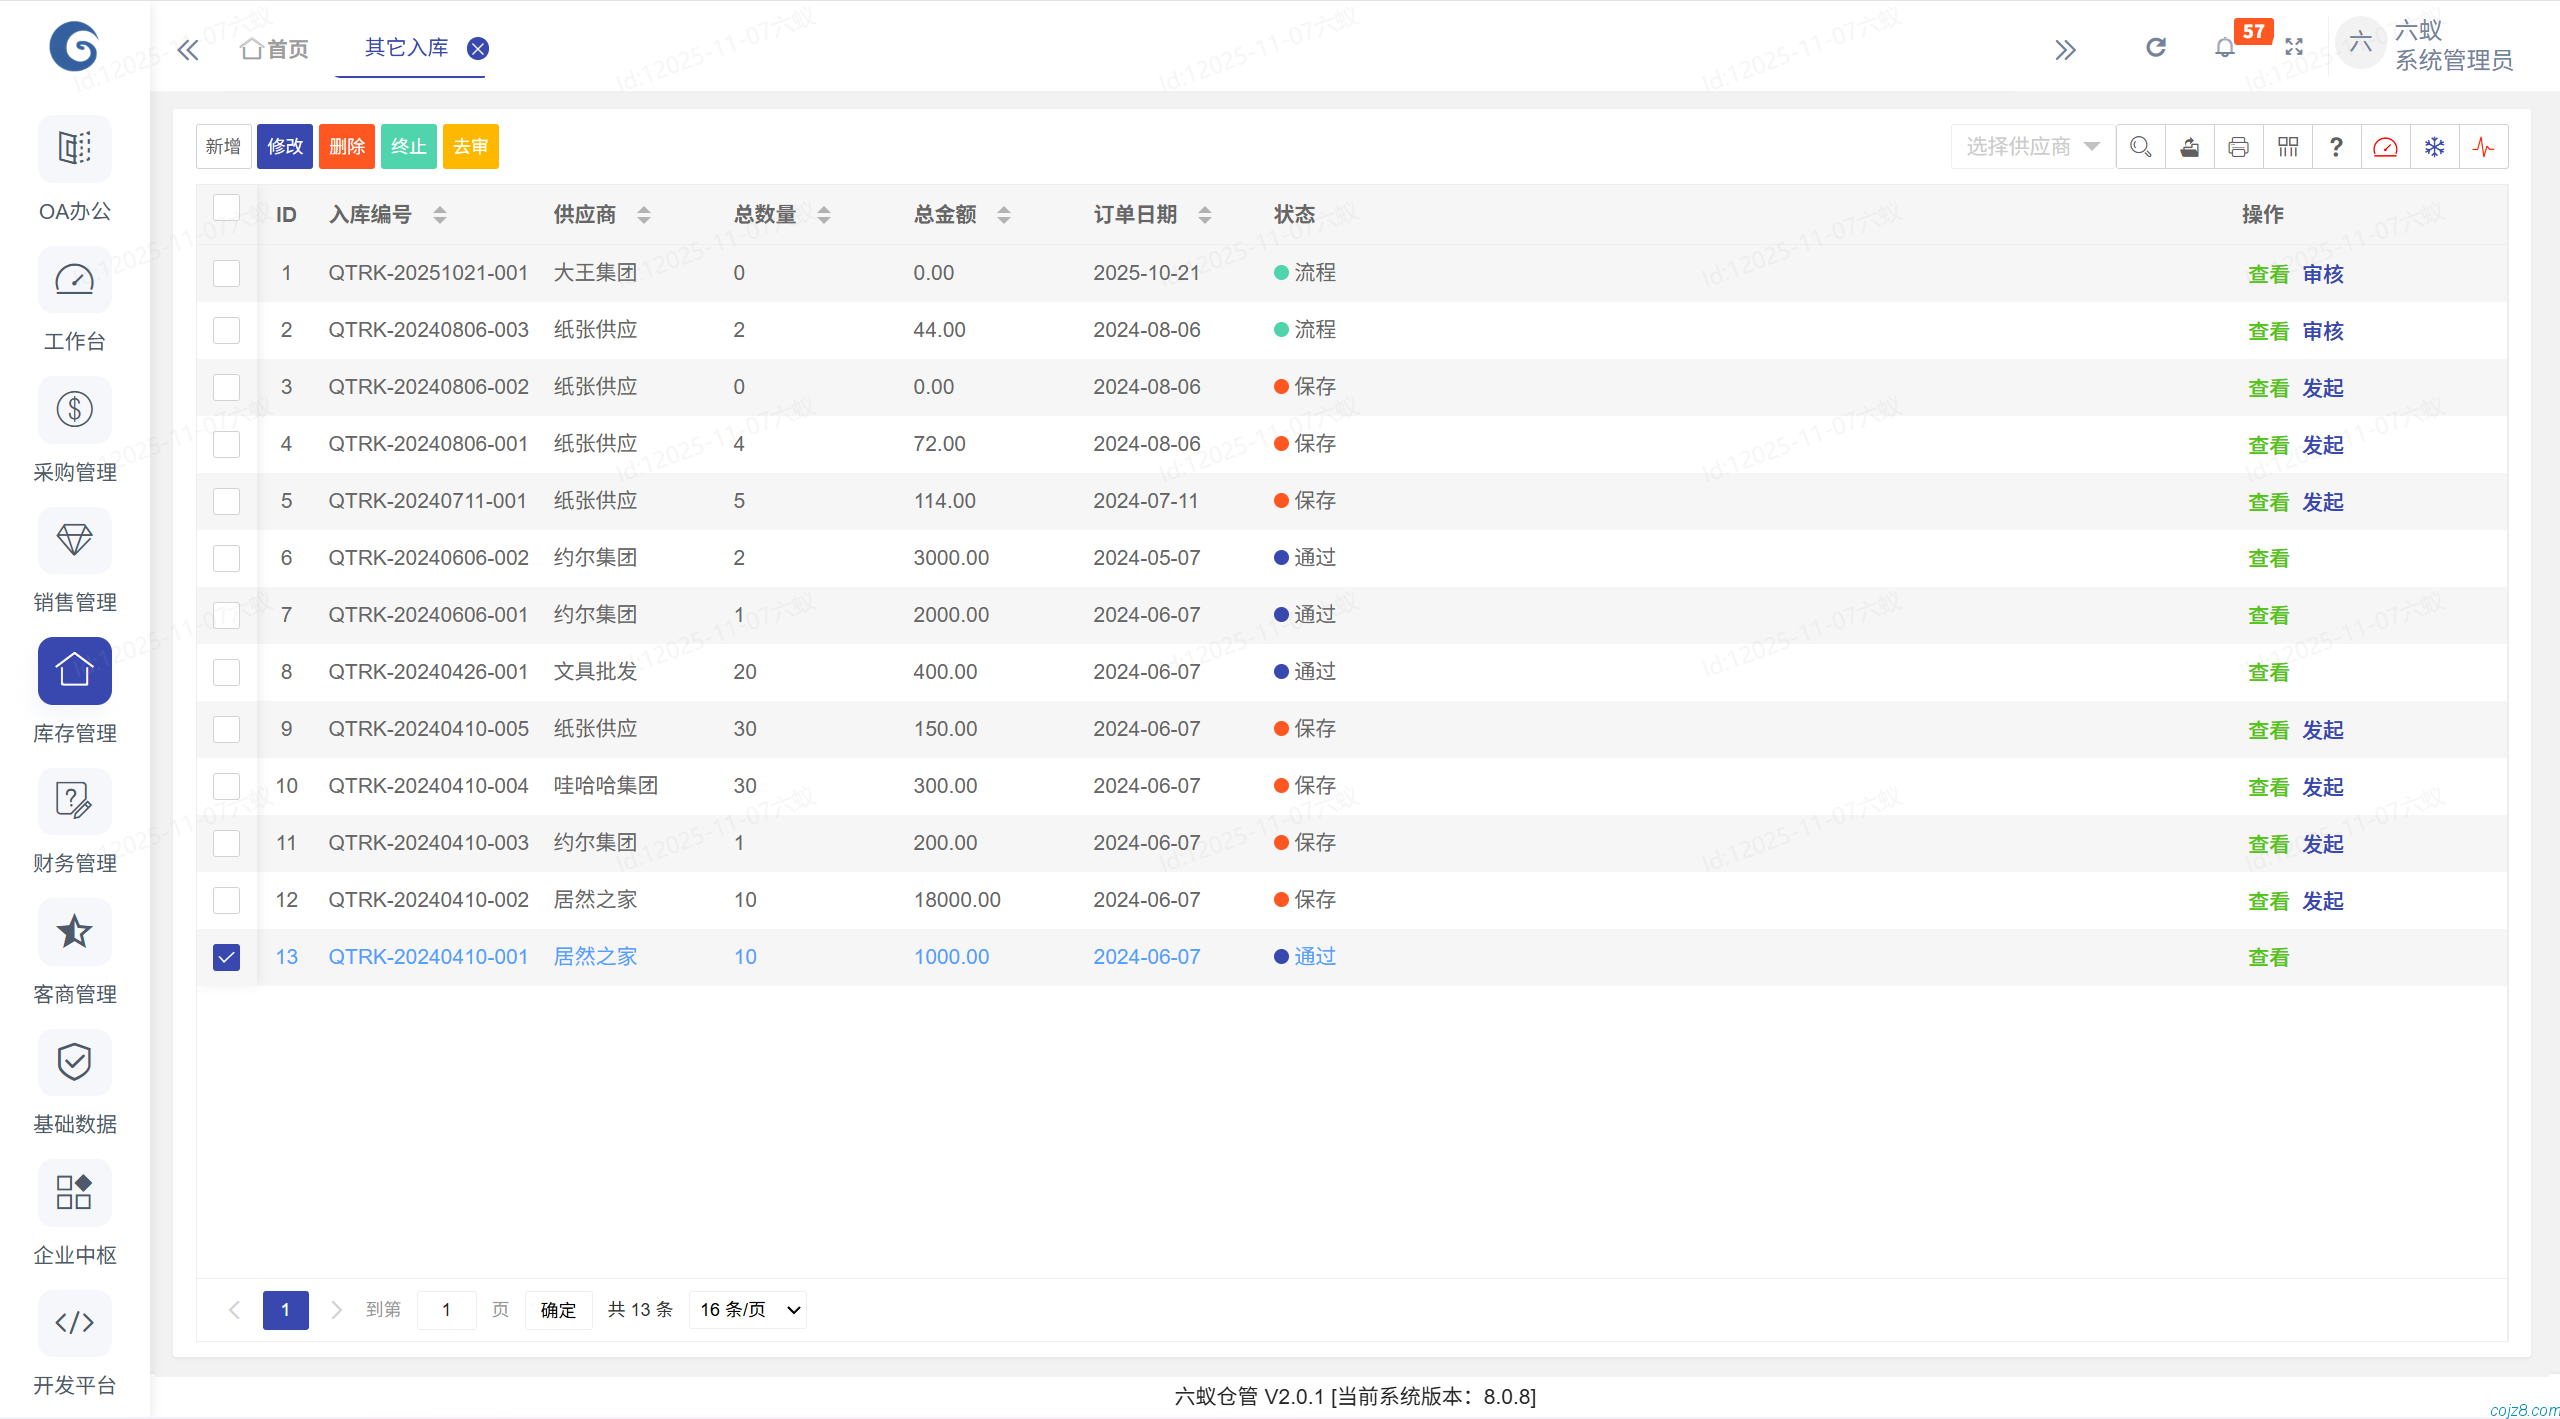This screenshot has height=1419, width=2560.
Task: Click the 新增 button to add record
Action: click(223, 146)
